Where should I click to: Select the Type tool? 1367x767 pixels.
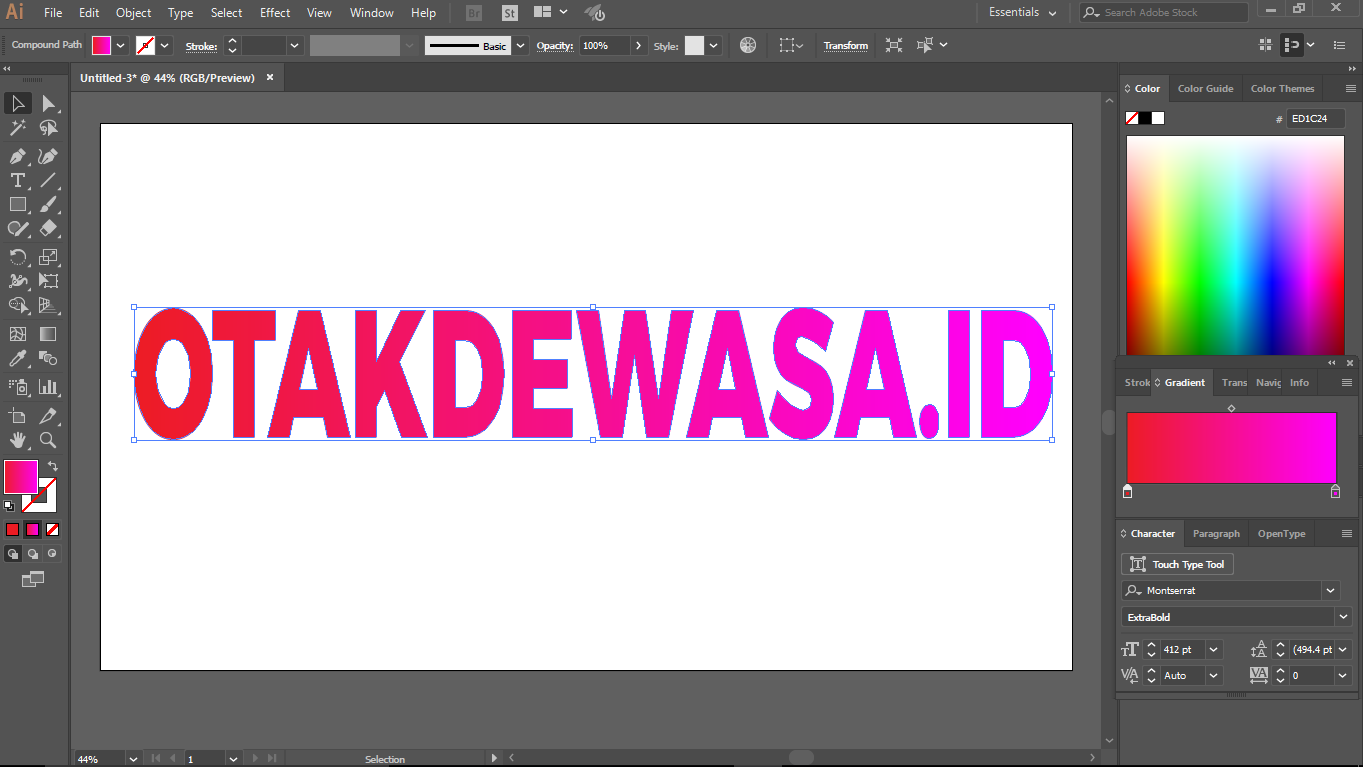coord(18,181)
